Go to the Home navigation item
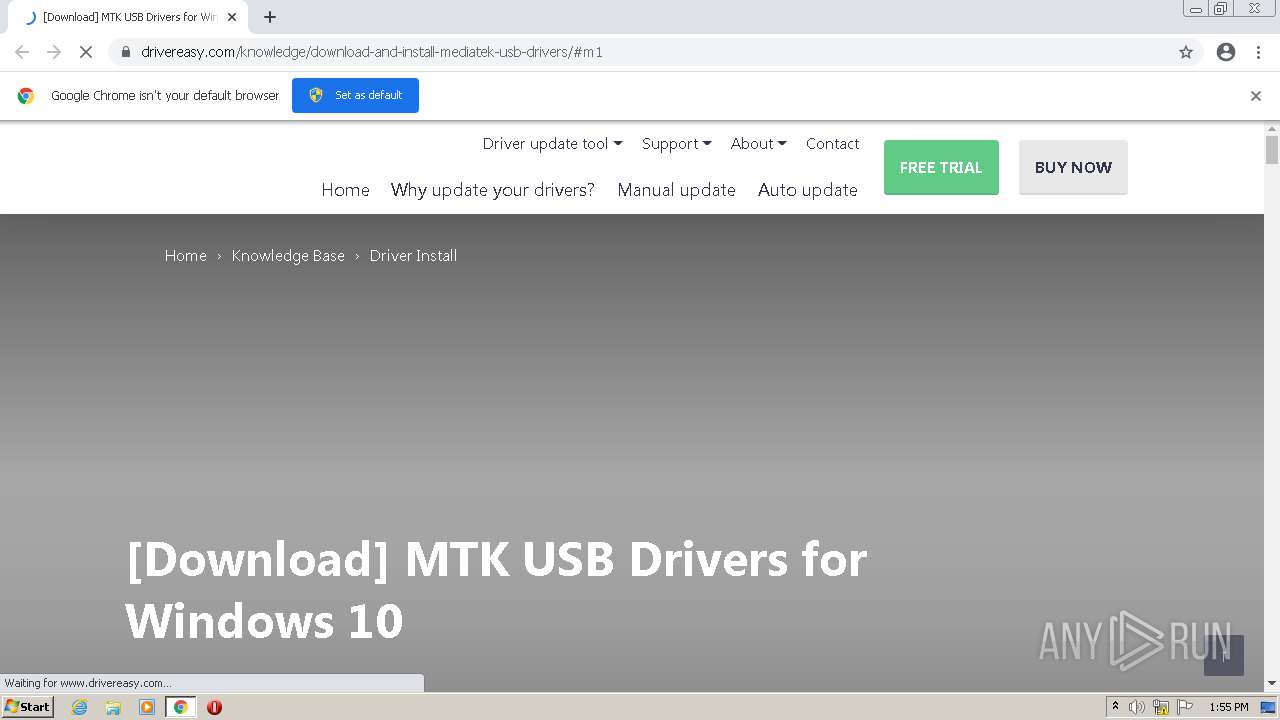The image size is (1280, 720). click(345, 190)
